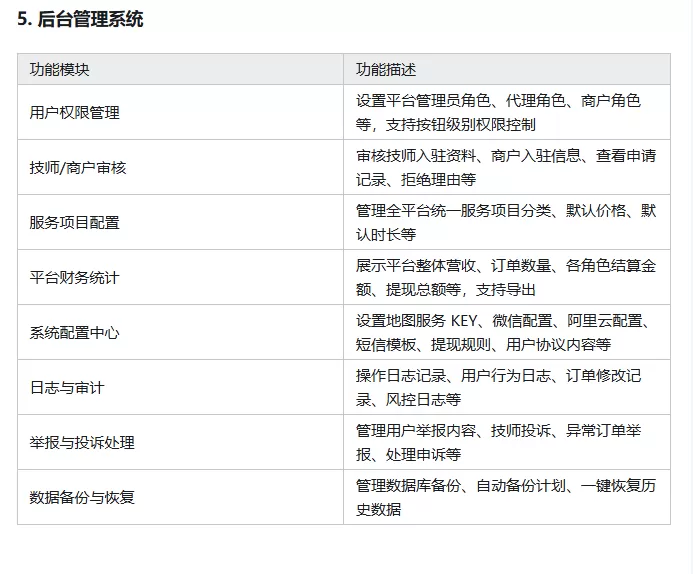Select the 技师/商户审核 module cell

78,167
